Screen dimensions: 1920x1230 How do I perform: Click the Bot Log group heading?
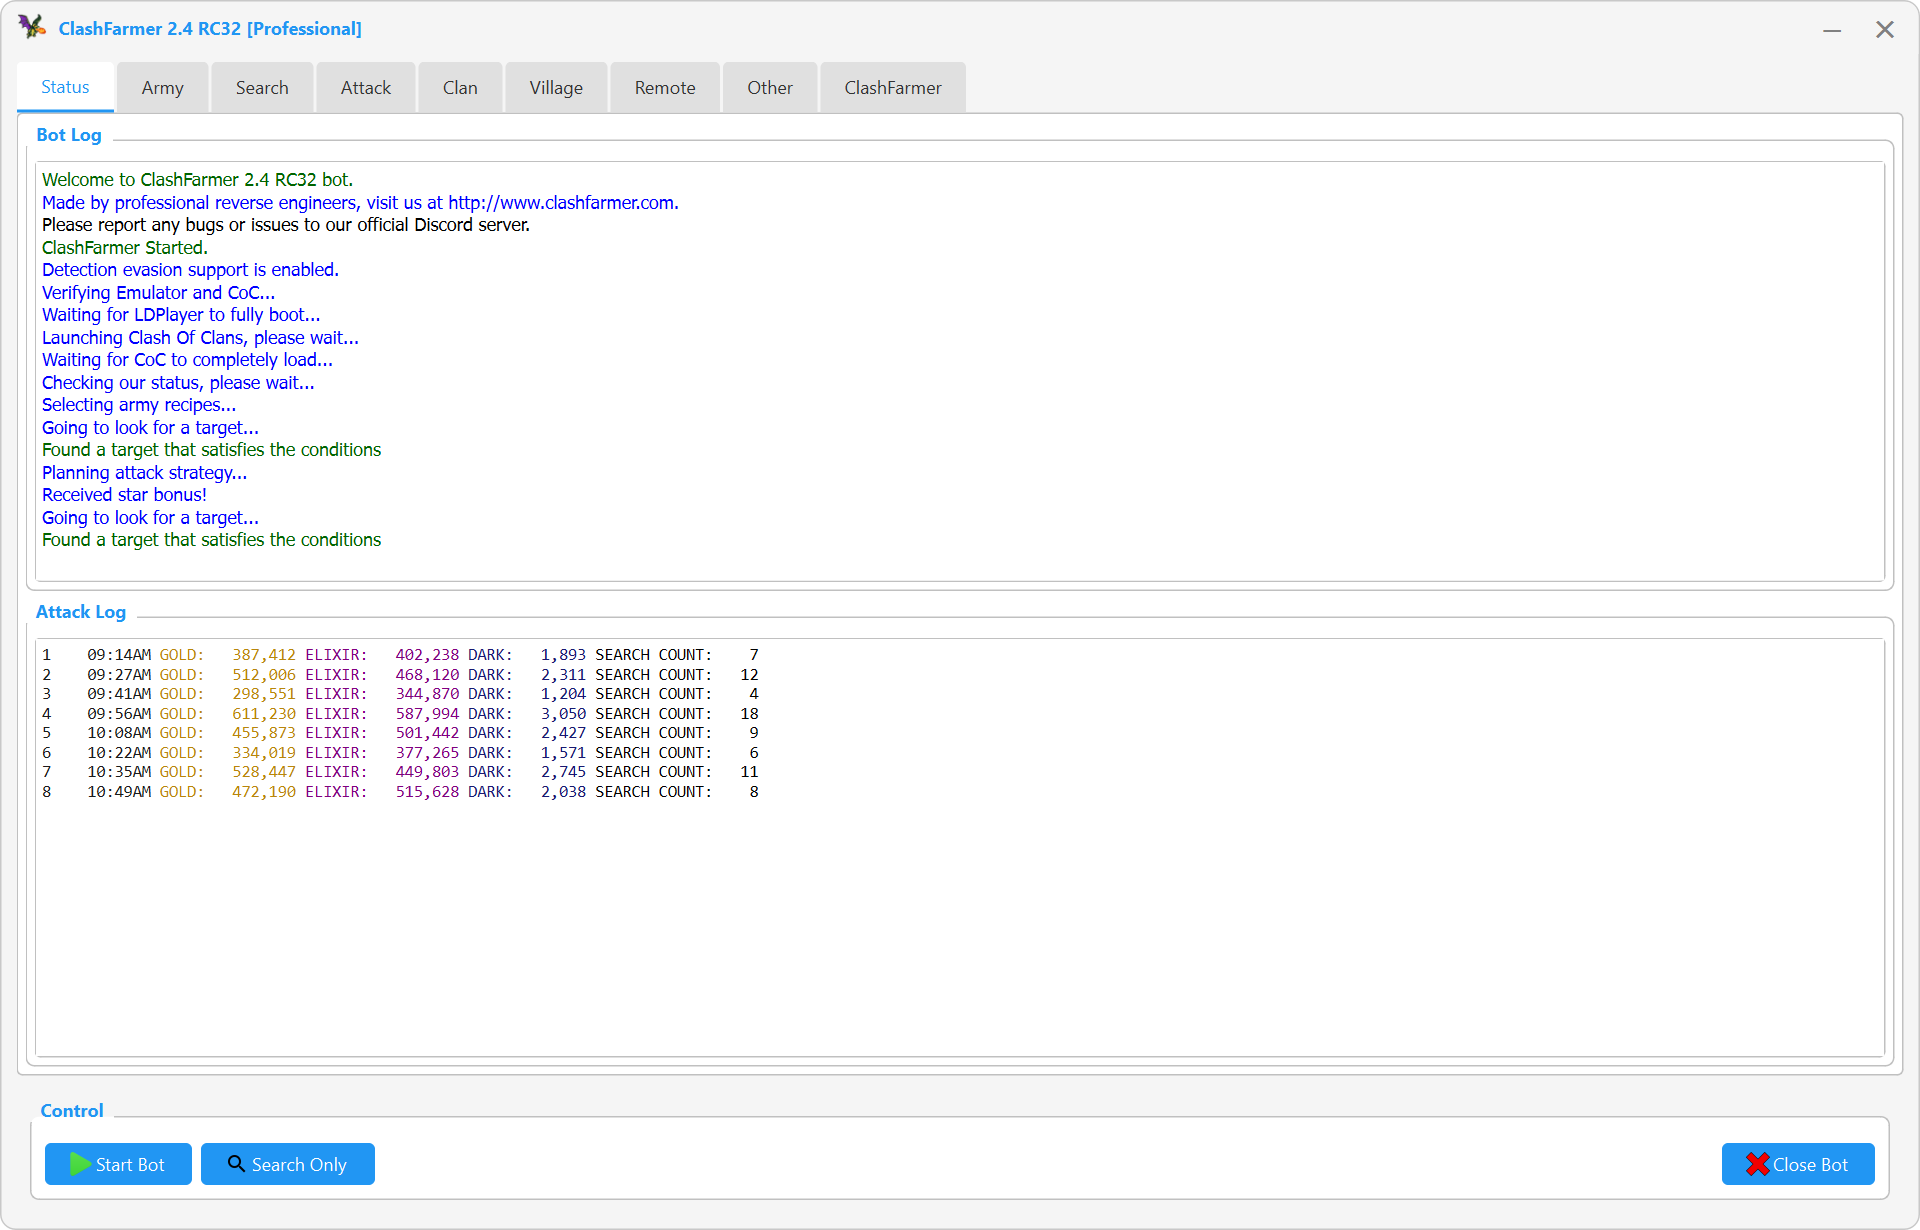(x=69, y=135)
